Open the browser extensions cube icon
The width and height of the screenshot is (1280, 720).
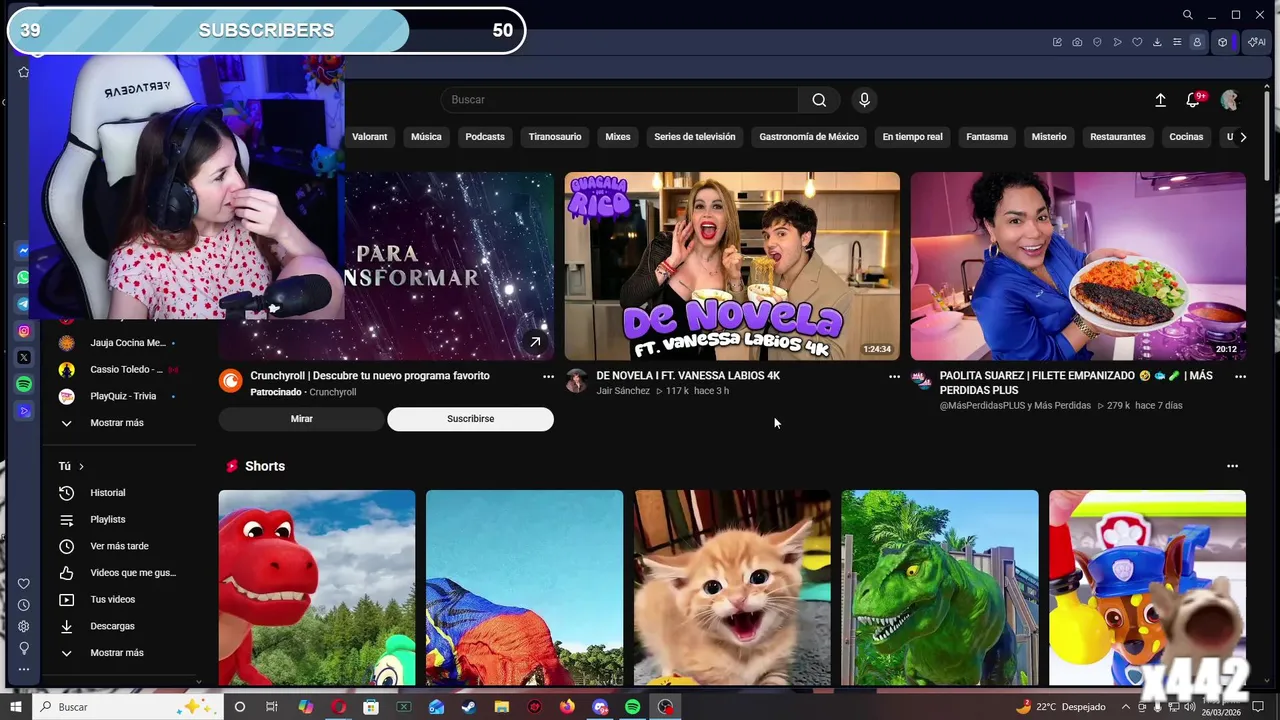coord(1222,42)
